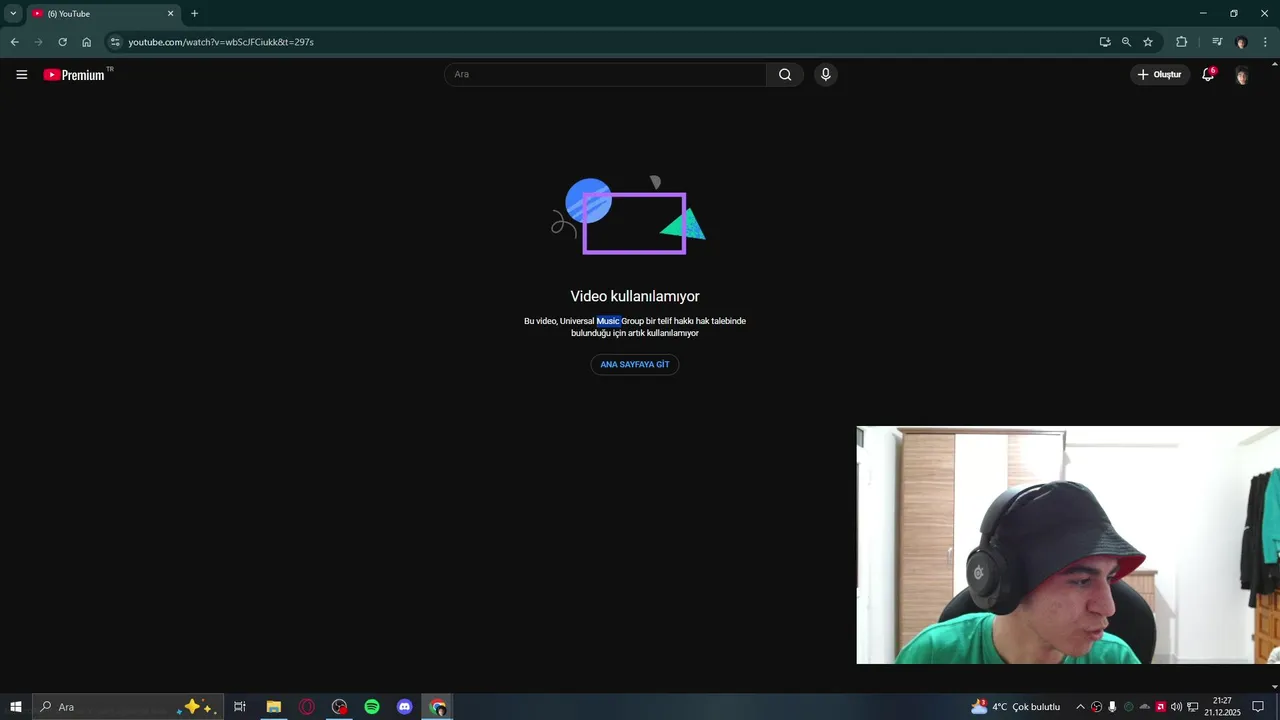Switch to OBS Studio on taskbar

(339, 707)
